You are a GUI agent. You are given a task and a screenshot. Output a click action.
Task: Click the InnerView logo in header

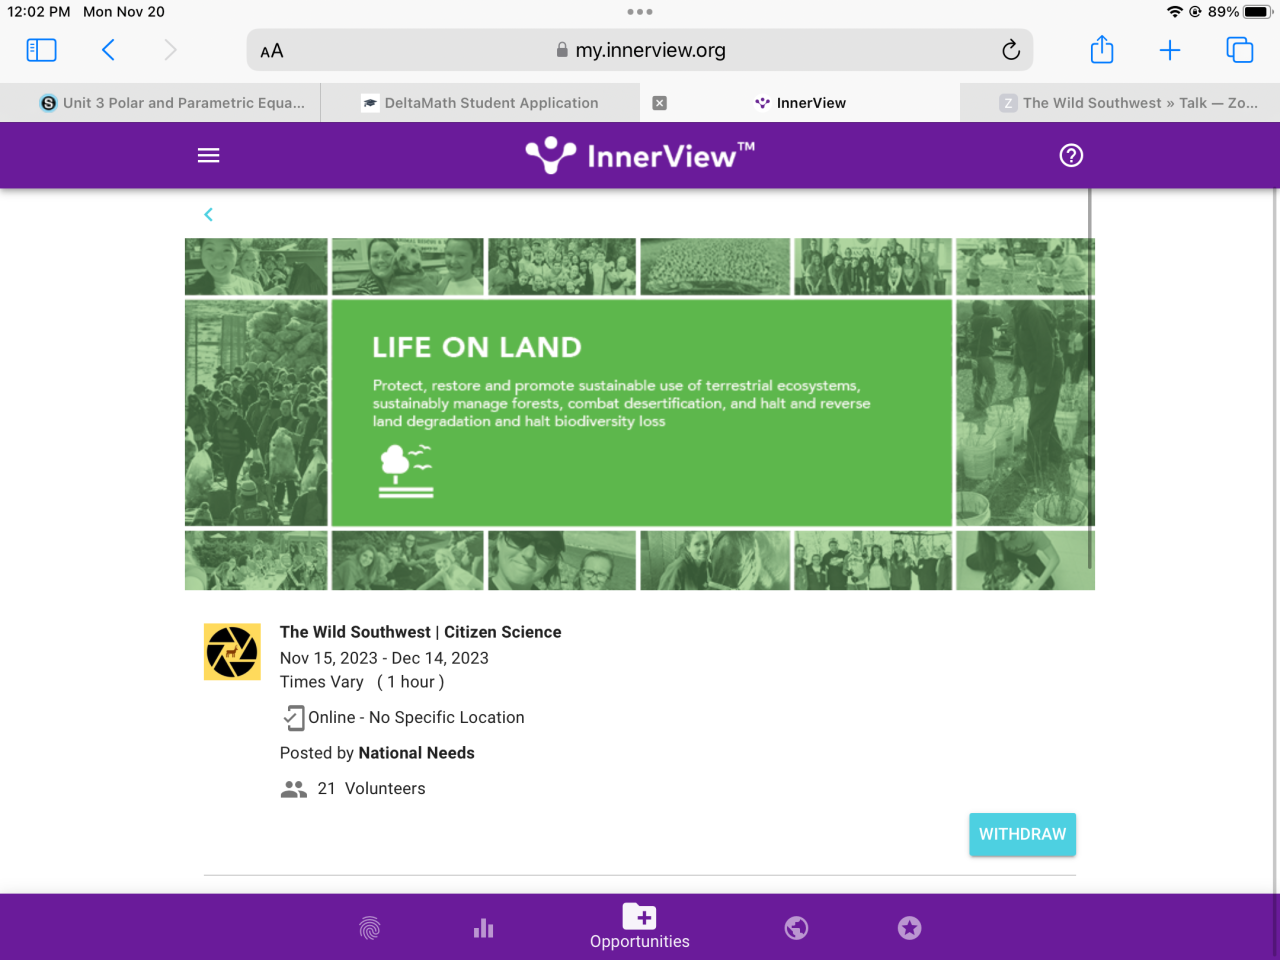click(640, 156)
